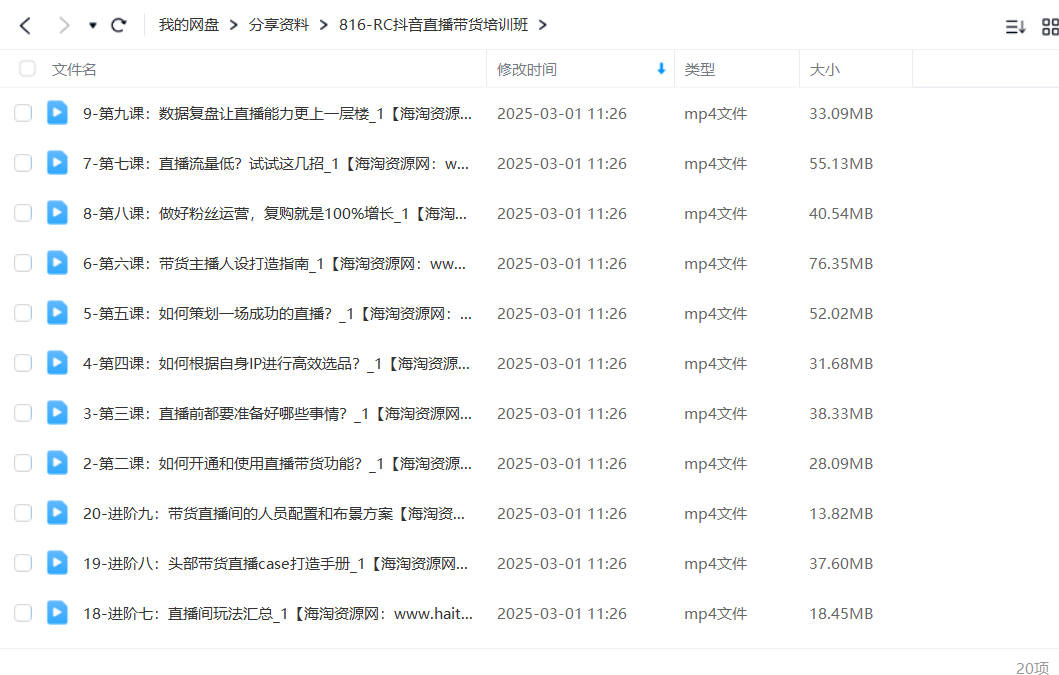
Task: Check the box for 2-第二课 file
Action: [x=23, y=463]
